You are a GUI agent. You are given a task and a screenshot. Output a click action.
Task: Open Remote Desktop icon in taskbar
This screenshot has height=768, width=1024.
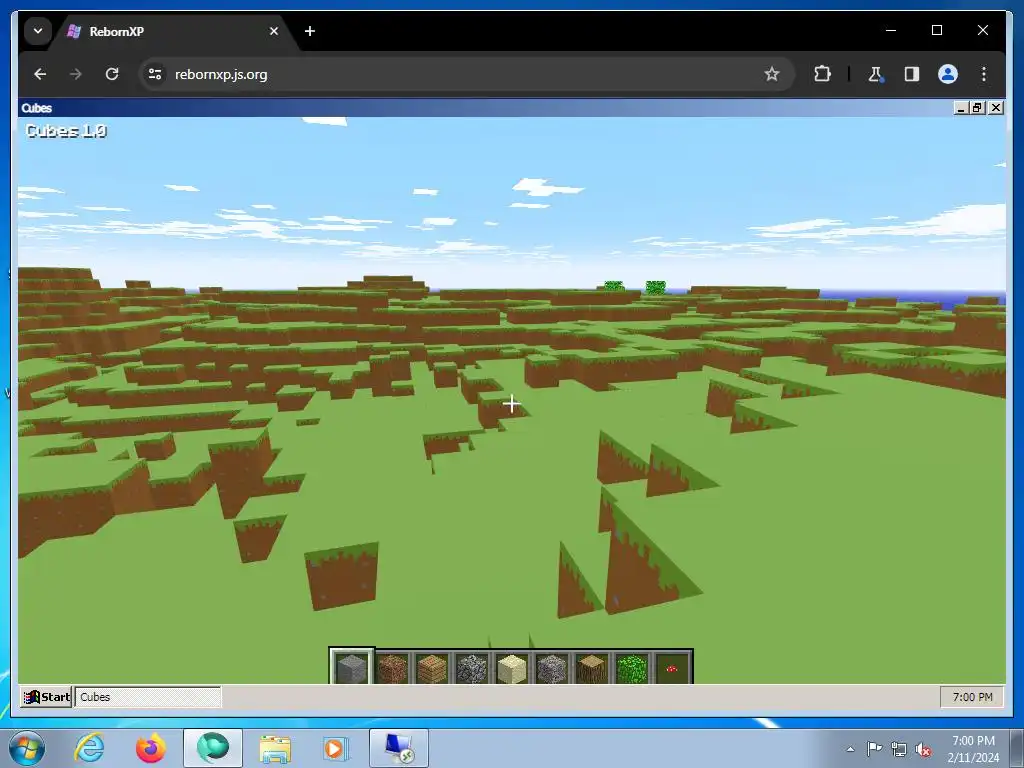[x=399, y=748]
